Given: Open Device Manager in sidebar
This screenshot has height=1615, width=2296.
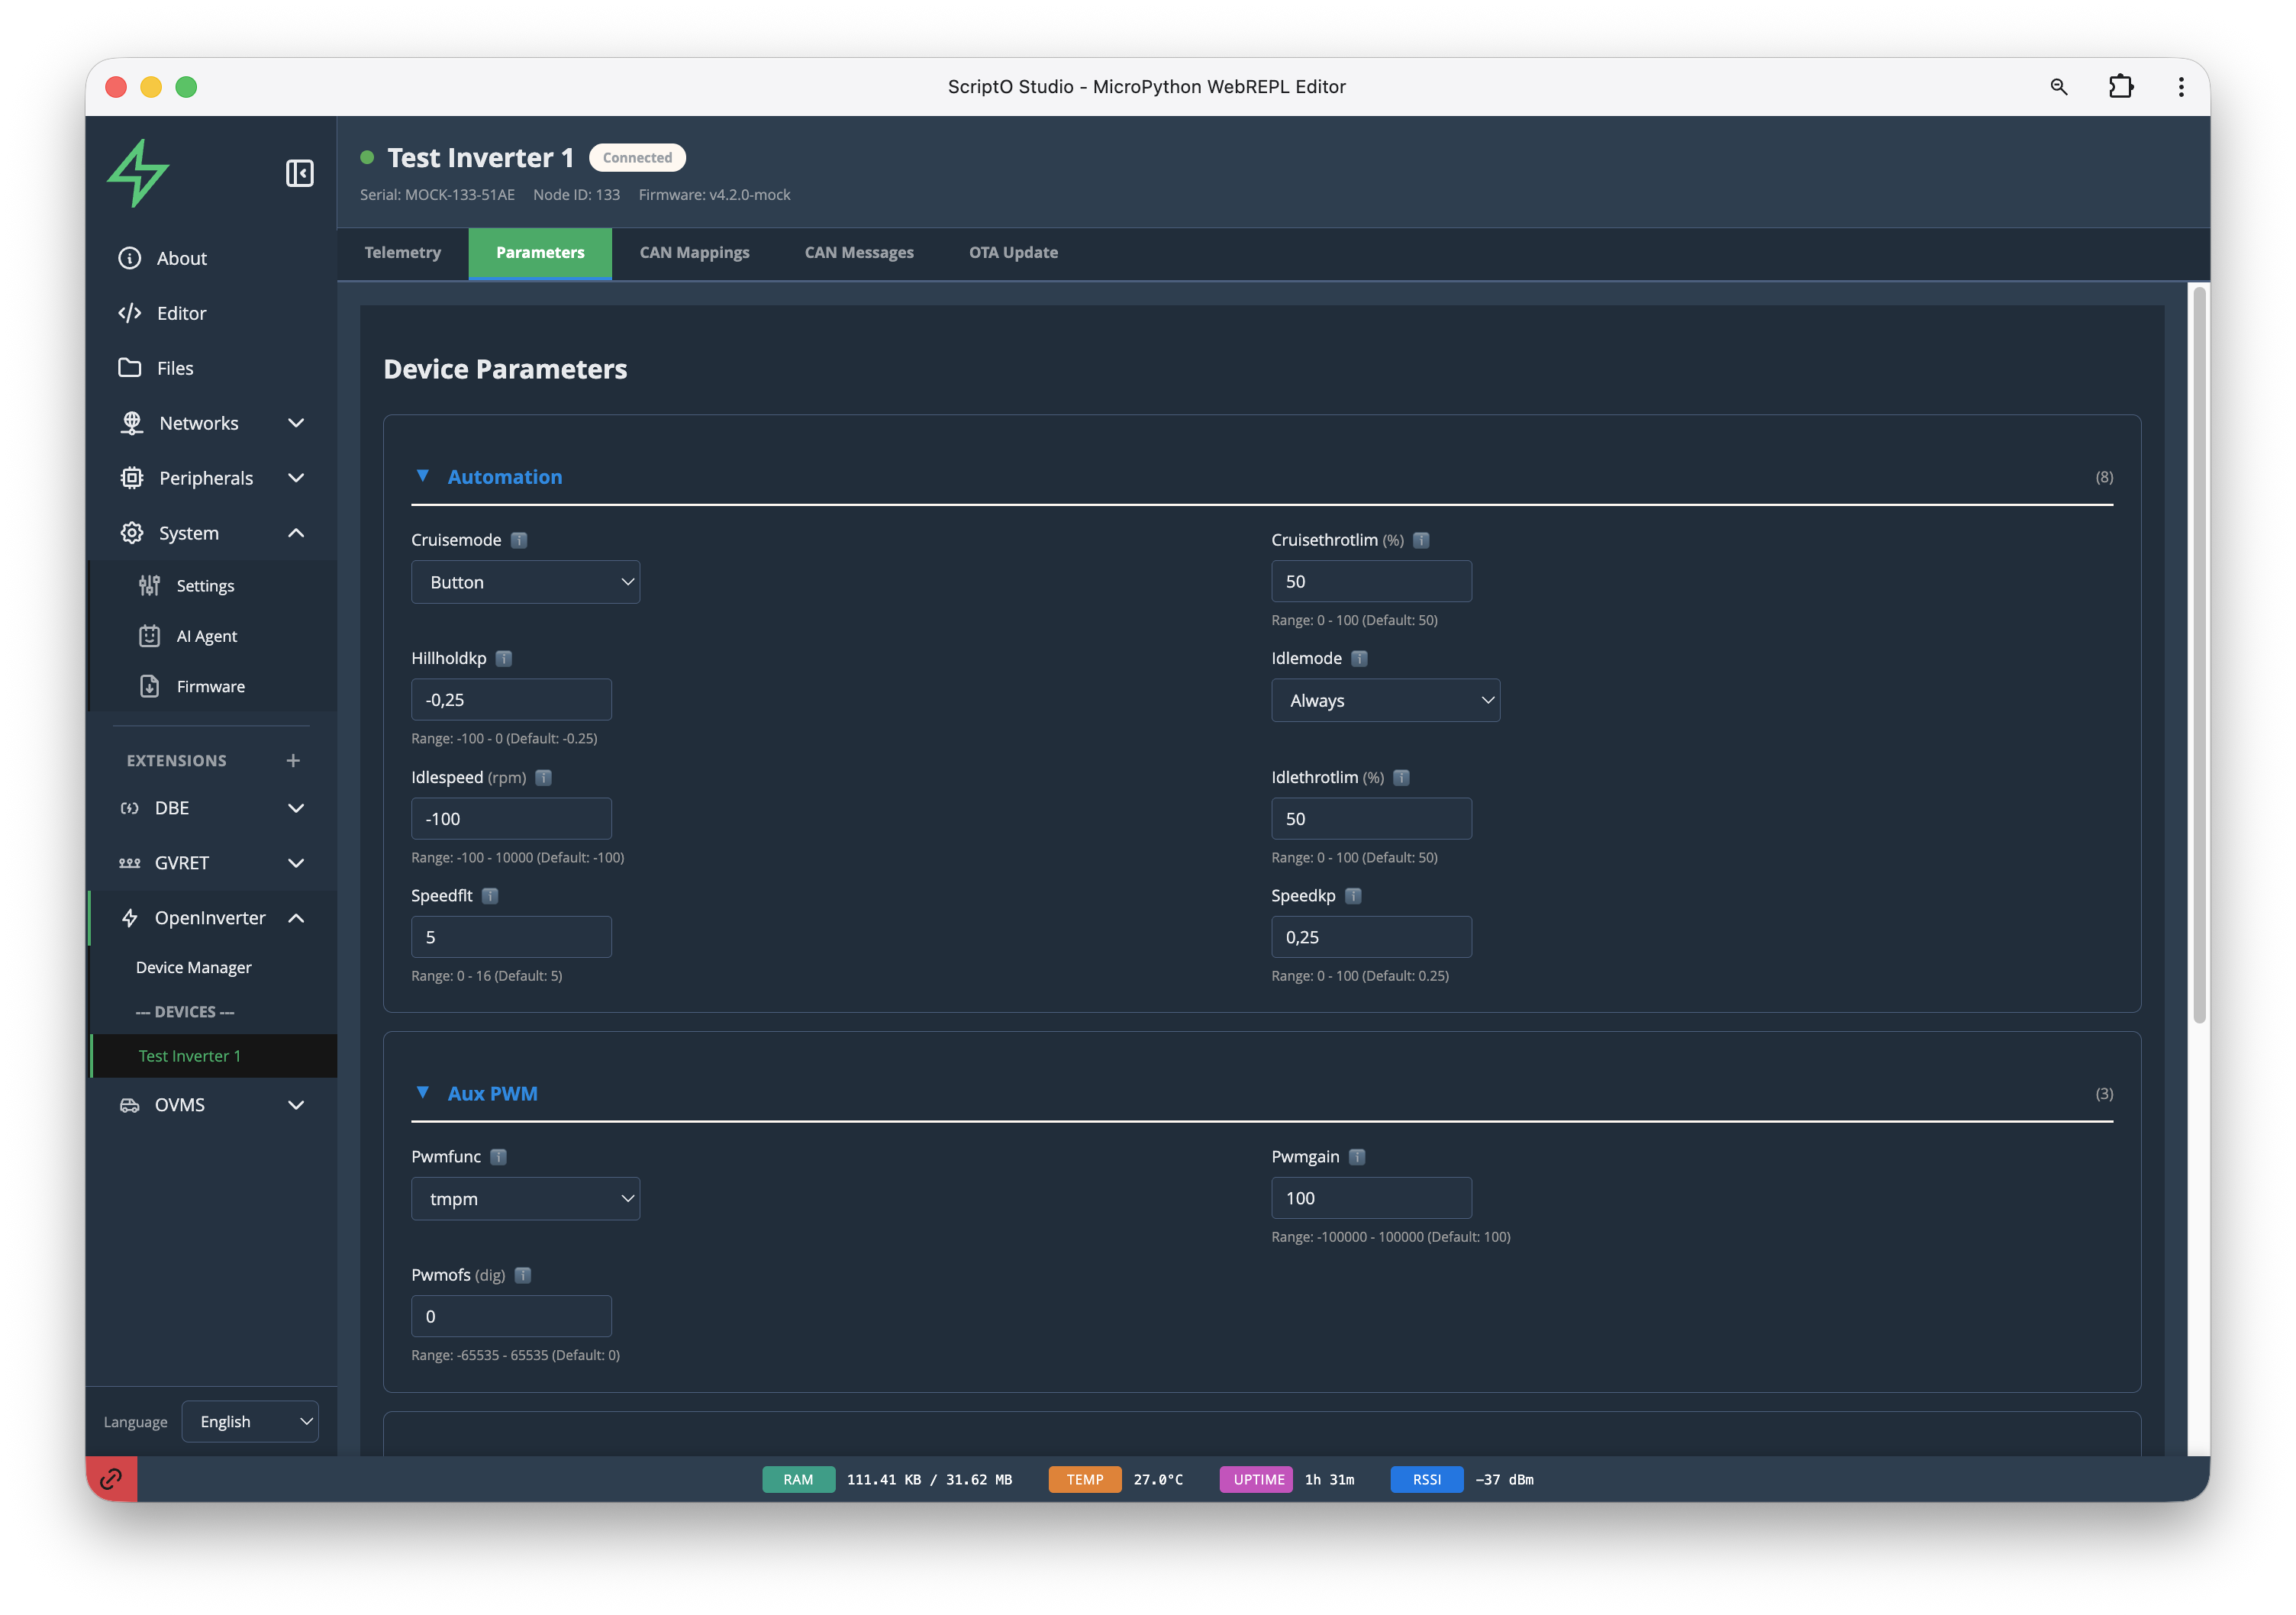Looking at the screenshot, I should pyautogui.click(x=194, y=967).
